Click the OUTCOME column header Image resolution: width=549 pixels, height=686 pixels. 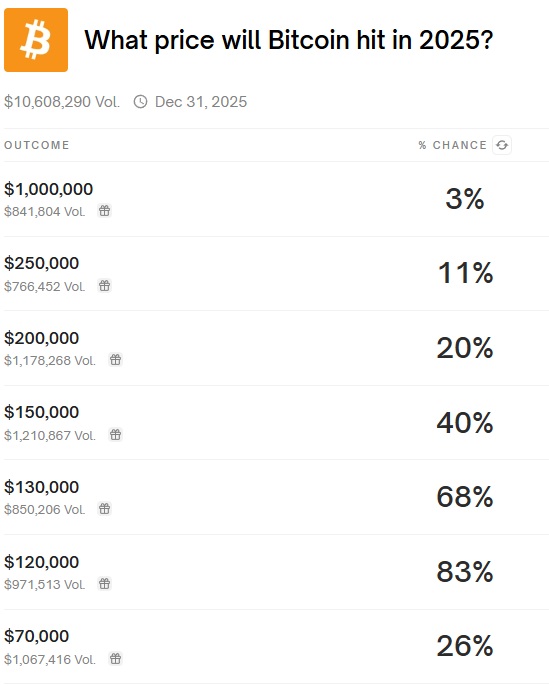coord(37,145)
